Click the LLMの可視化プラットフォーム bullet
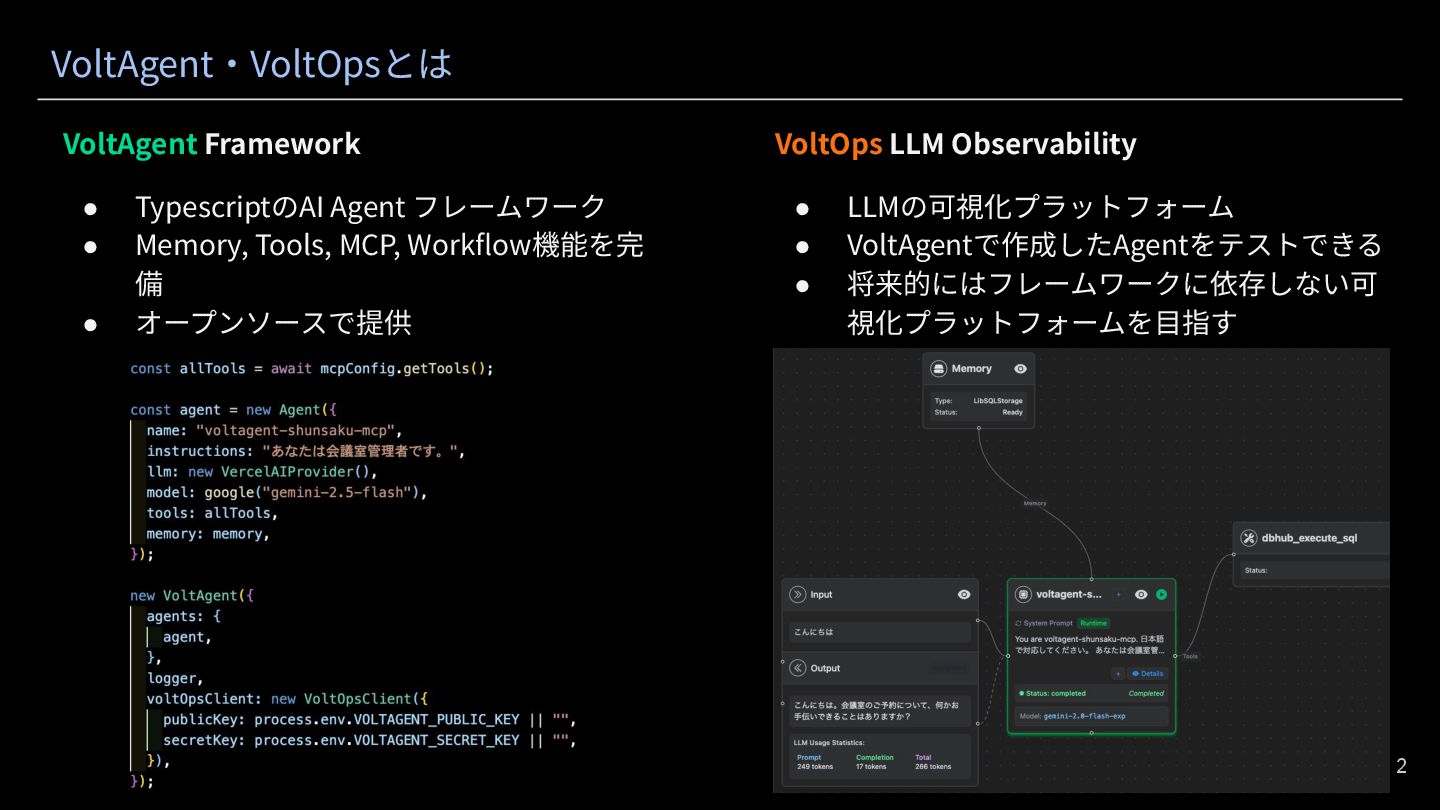 point(1040,207)
